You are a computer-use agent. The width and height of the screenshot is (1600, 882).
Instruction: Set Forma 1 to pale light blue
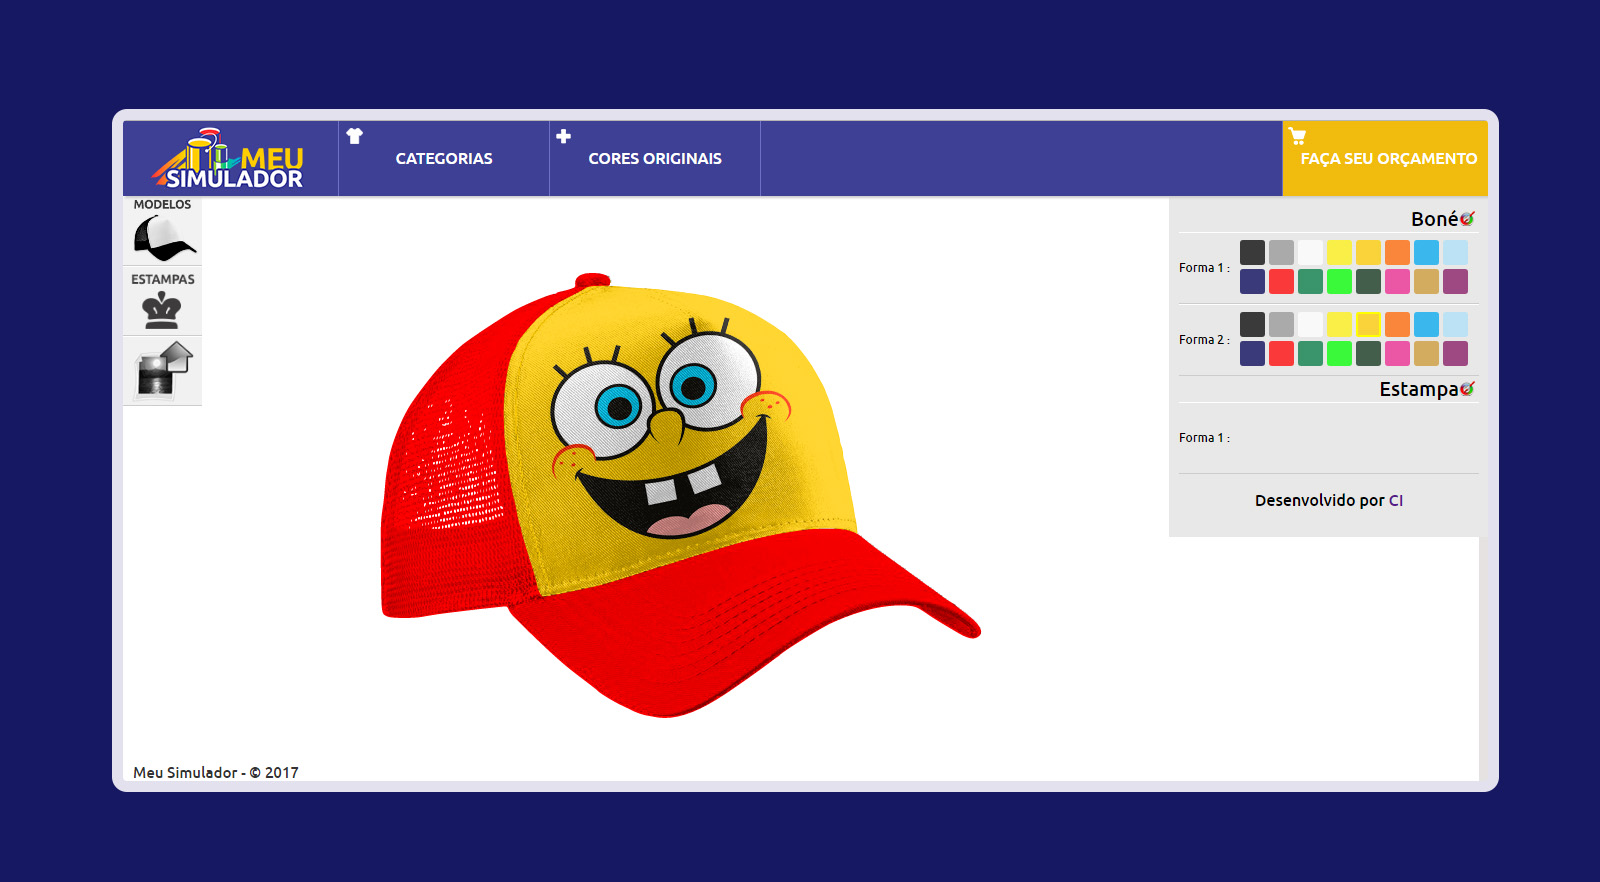(1455, 252)
